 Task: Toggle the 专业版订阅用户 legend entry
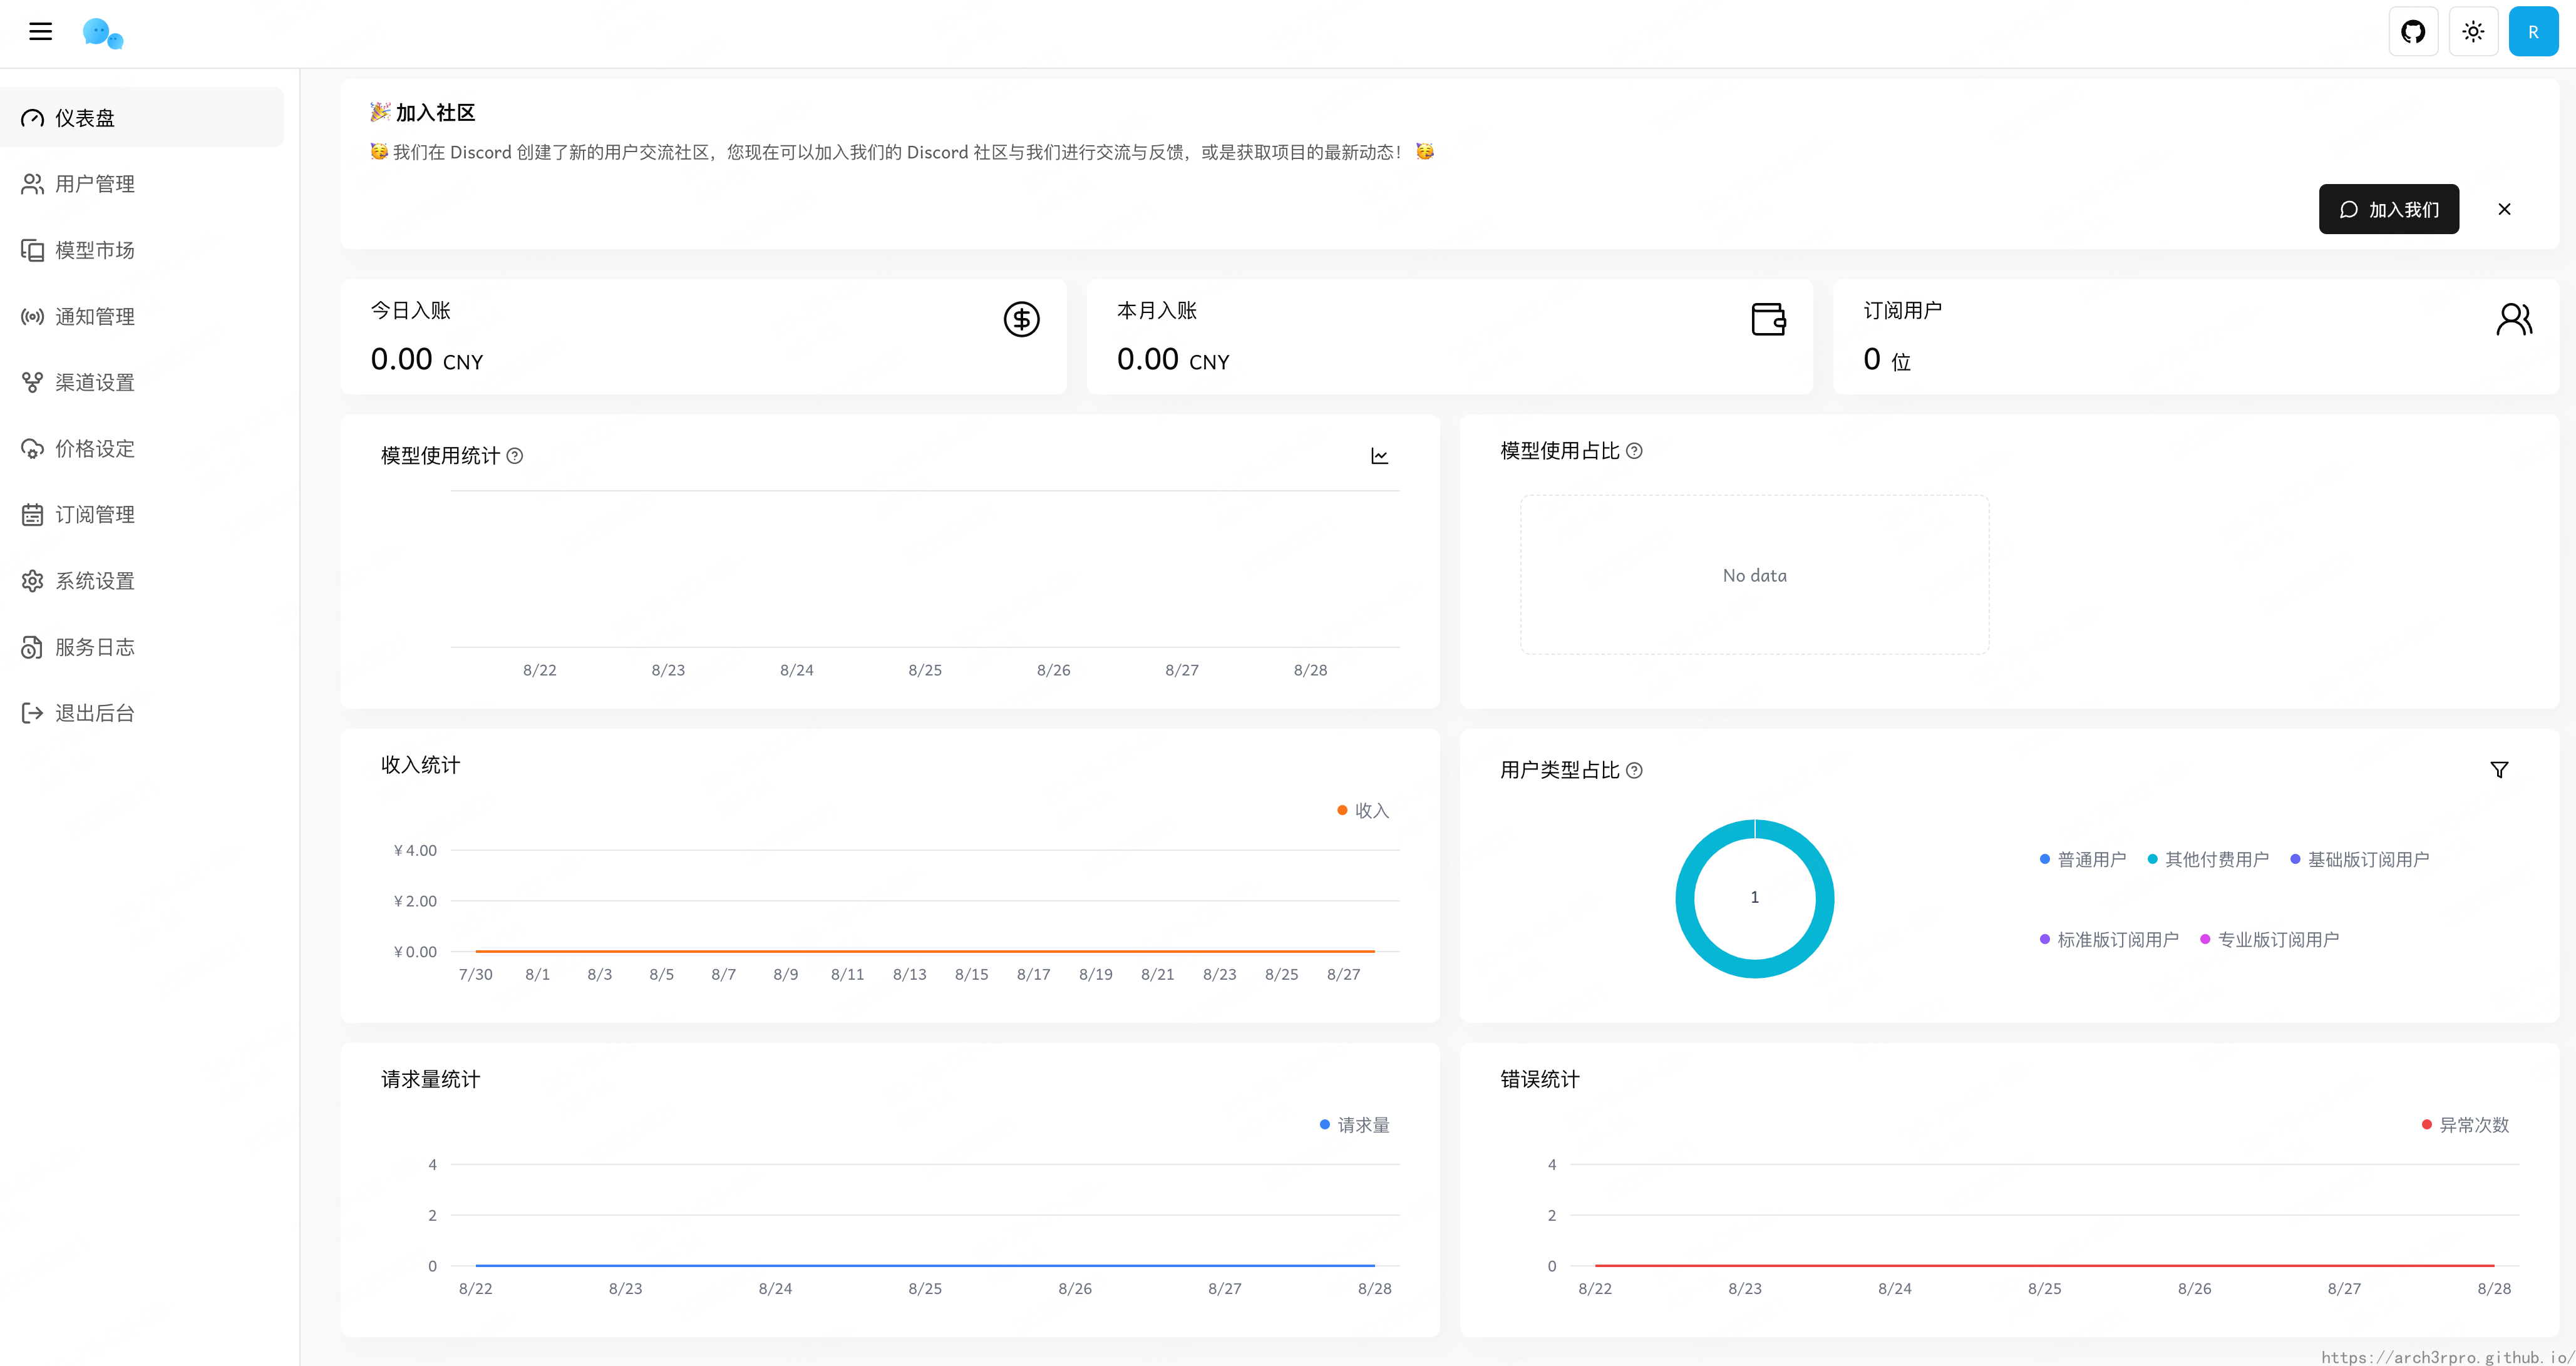click(x=2270, y=940)
